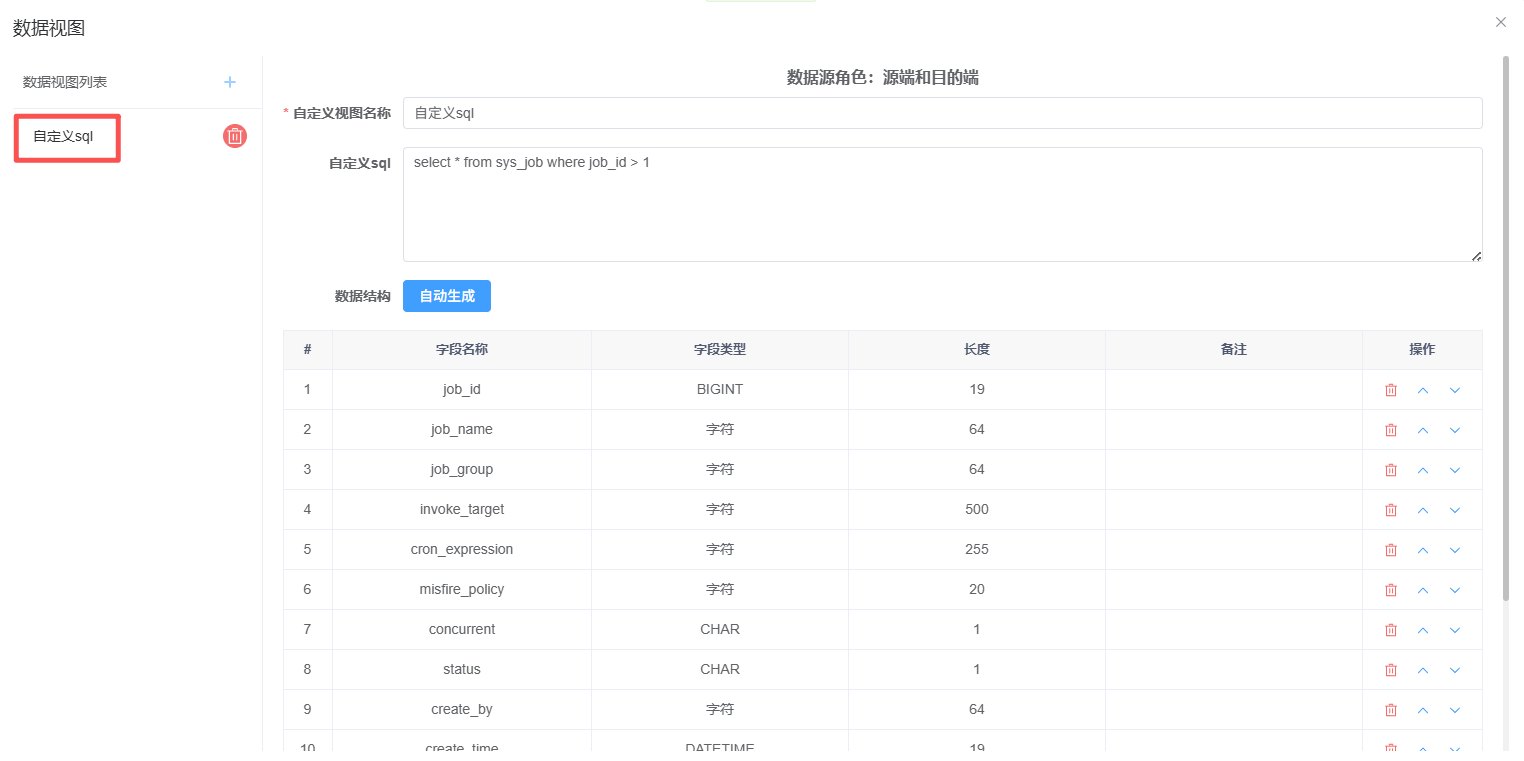1524x761 pixels.
Task: Click the 自定义视图名称 input field
Action: tap(941, 113)
